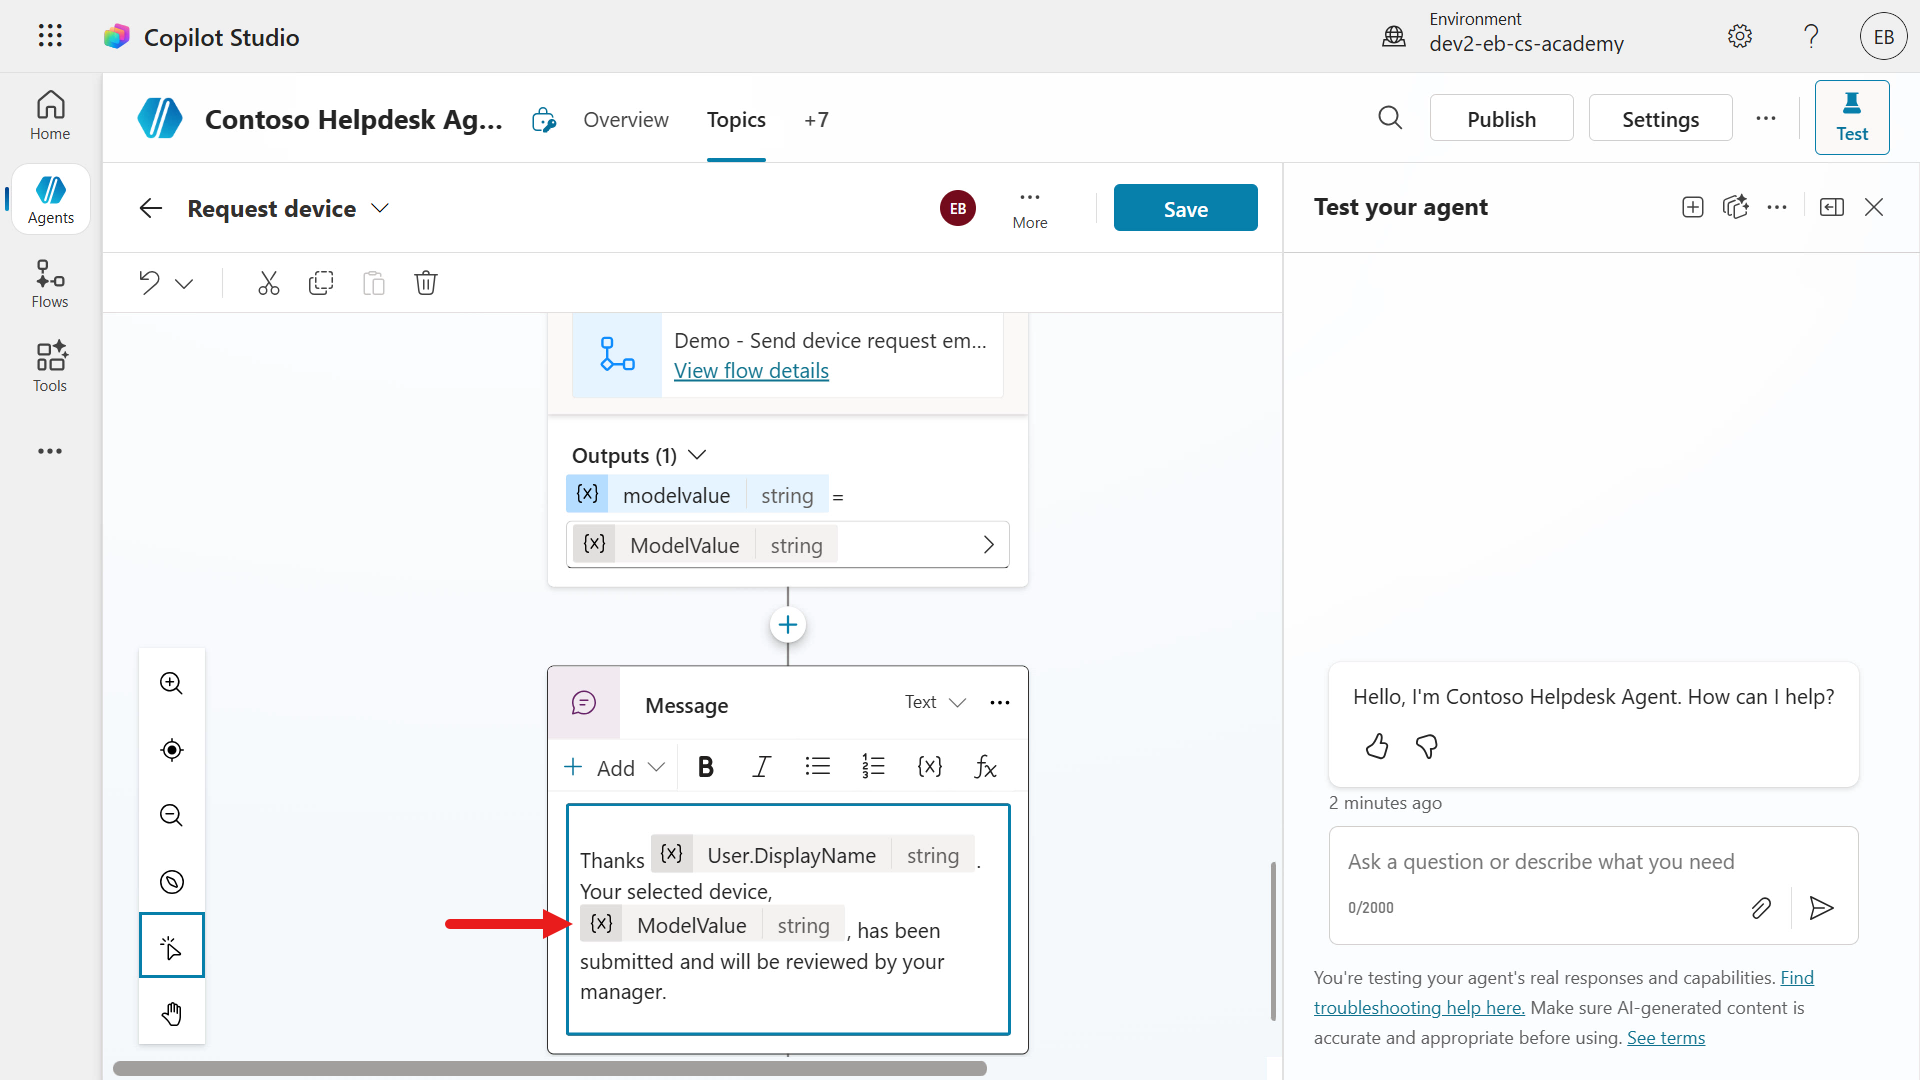This screenshot has height=1080, width=1920.
Task: Reset canvas to center focus
Action: pos(172,750)
